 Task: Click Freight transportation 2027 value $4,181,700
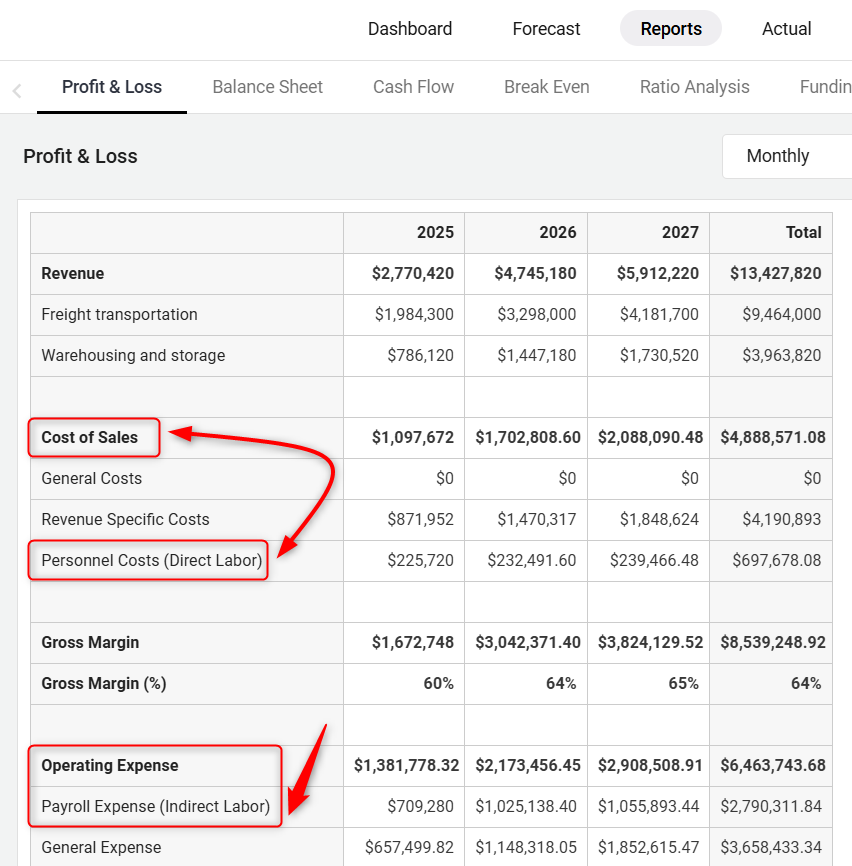point(659,314)
